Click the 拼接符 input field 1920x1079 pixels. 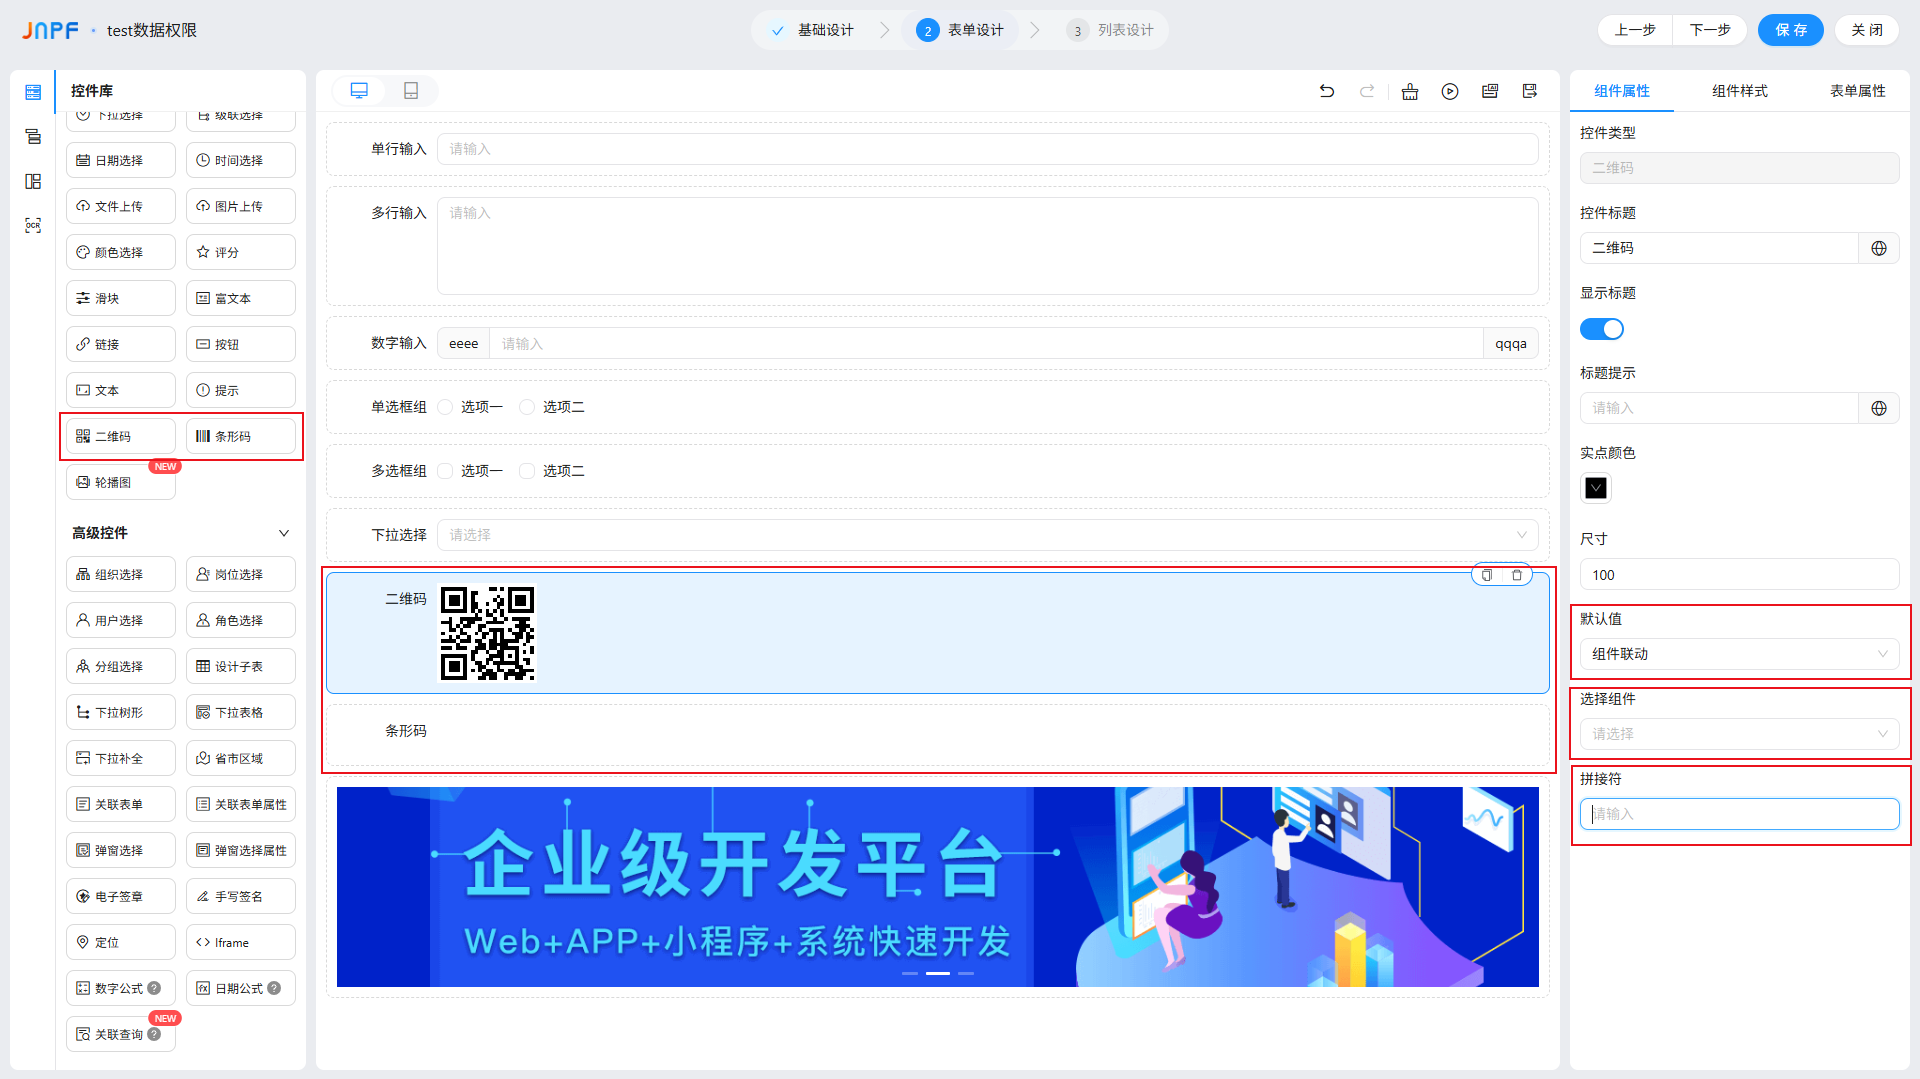click(x=1739, y=814)
